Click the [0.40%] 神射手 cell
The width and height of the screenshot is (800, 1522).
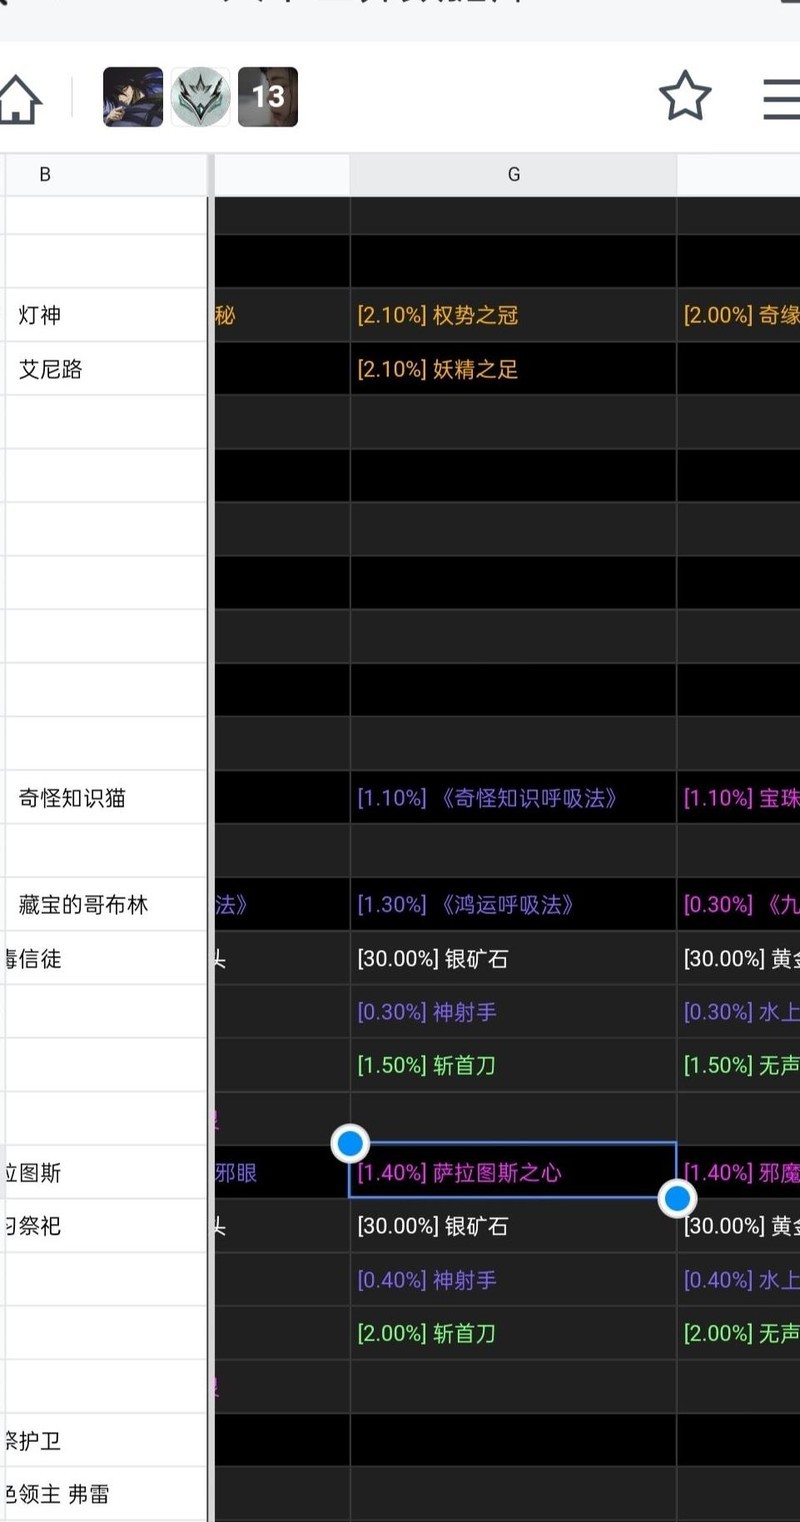point(513,1280)
